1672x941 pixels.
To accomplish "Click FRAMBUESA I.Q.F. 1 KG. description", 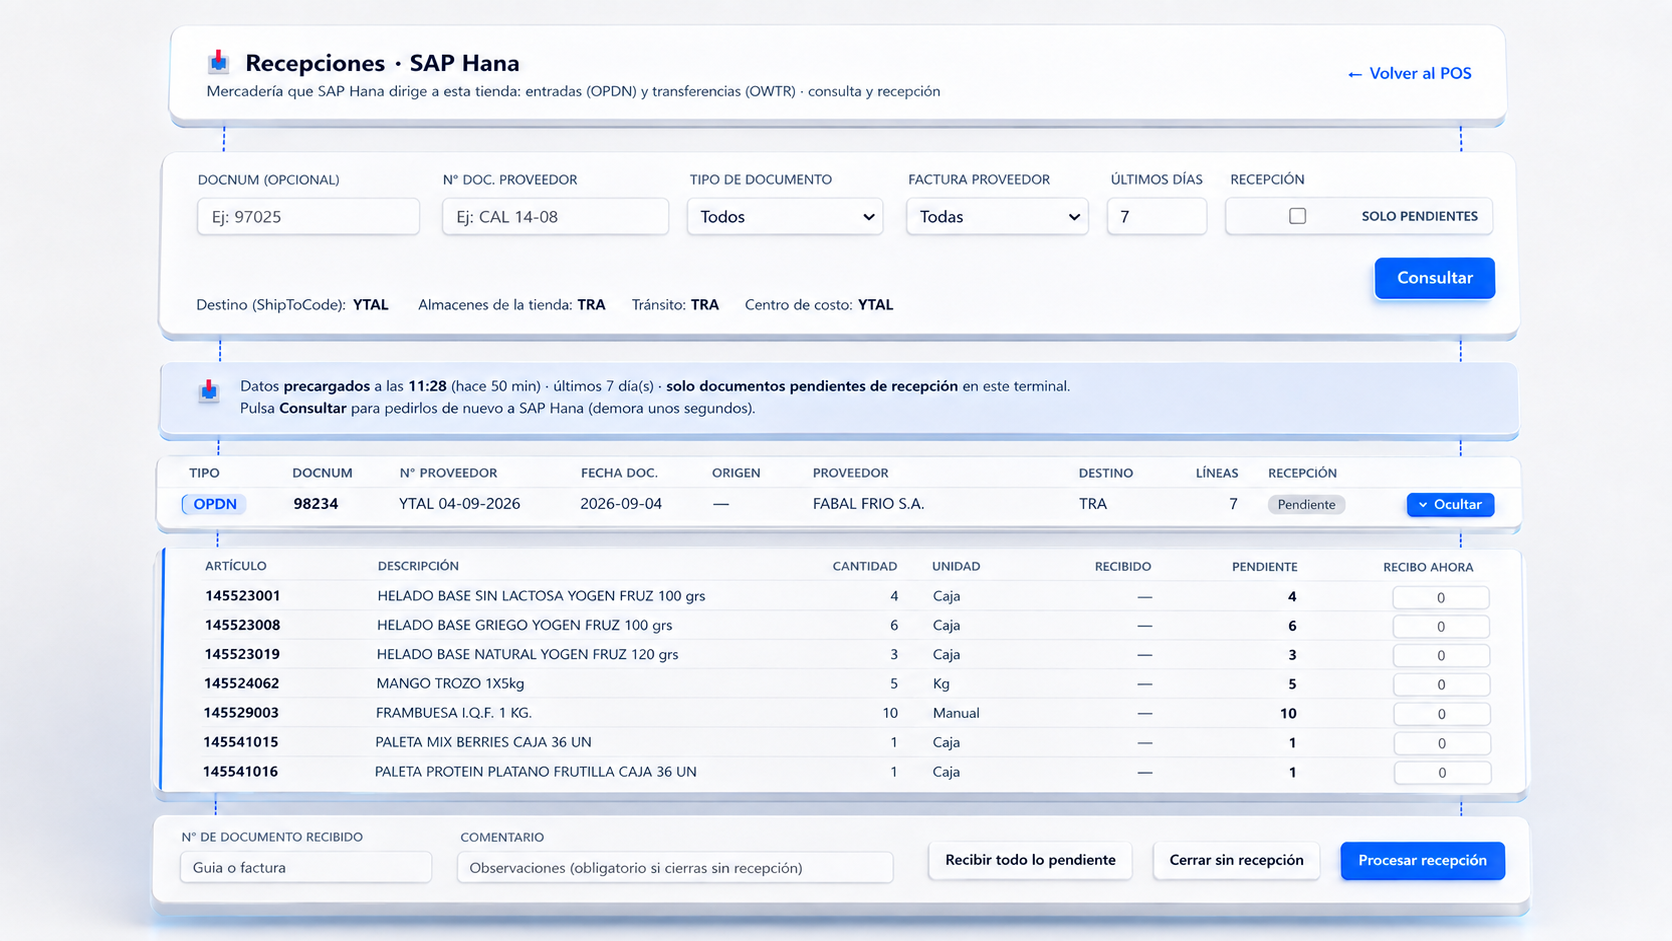I will tap(453, 713).
